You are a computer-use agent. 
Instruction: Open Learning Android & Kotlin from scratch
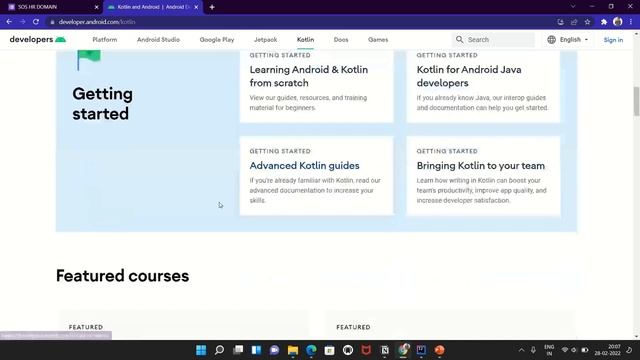point(309,76)
